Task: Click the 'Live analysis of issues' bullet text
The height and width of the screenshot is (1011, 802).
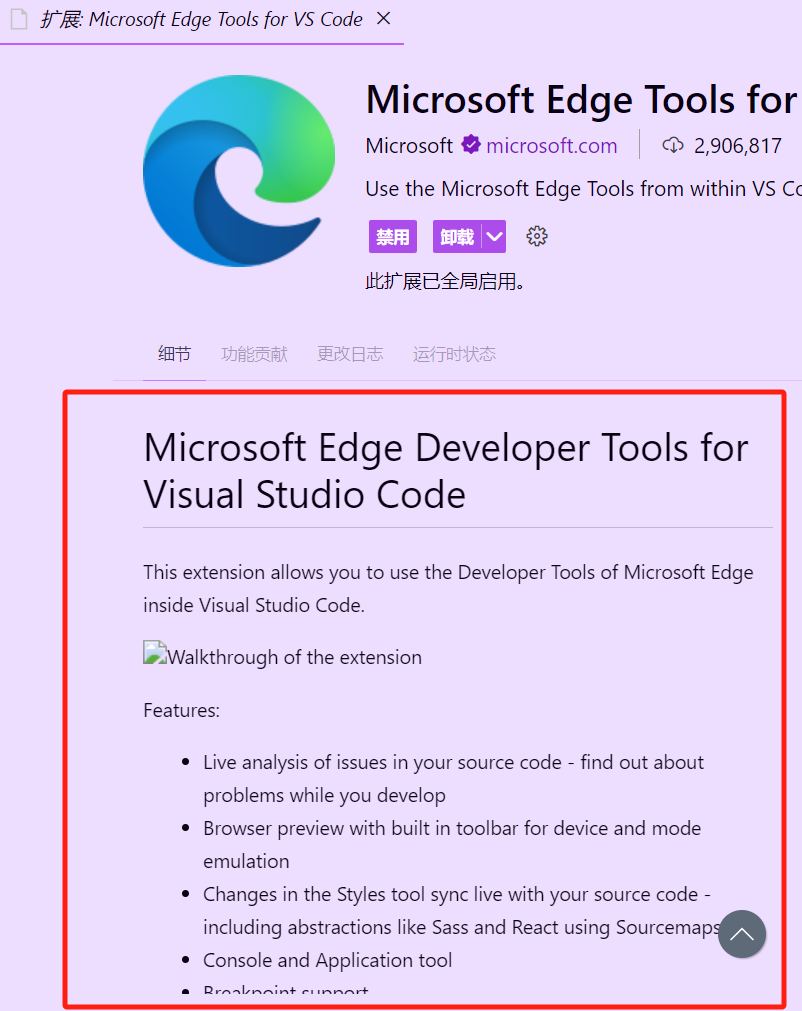Action: (453, 778)
